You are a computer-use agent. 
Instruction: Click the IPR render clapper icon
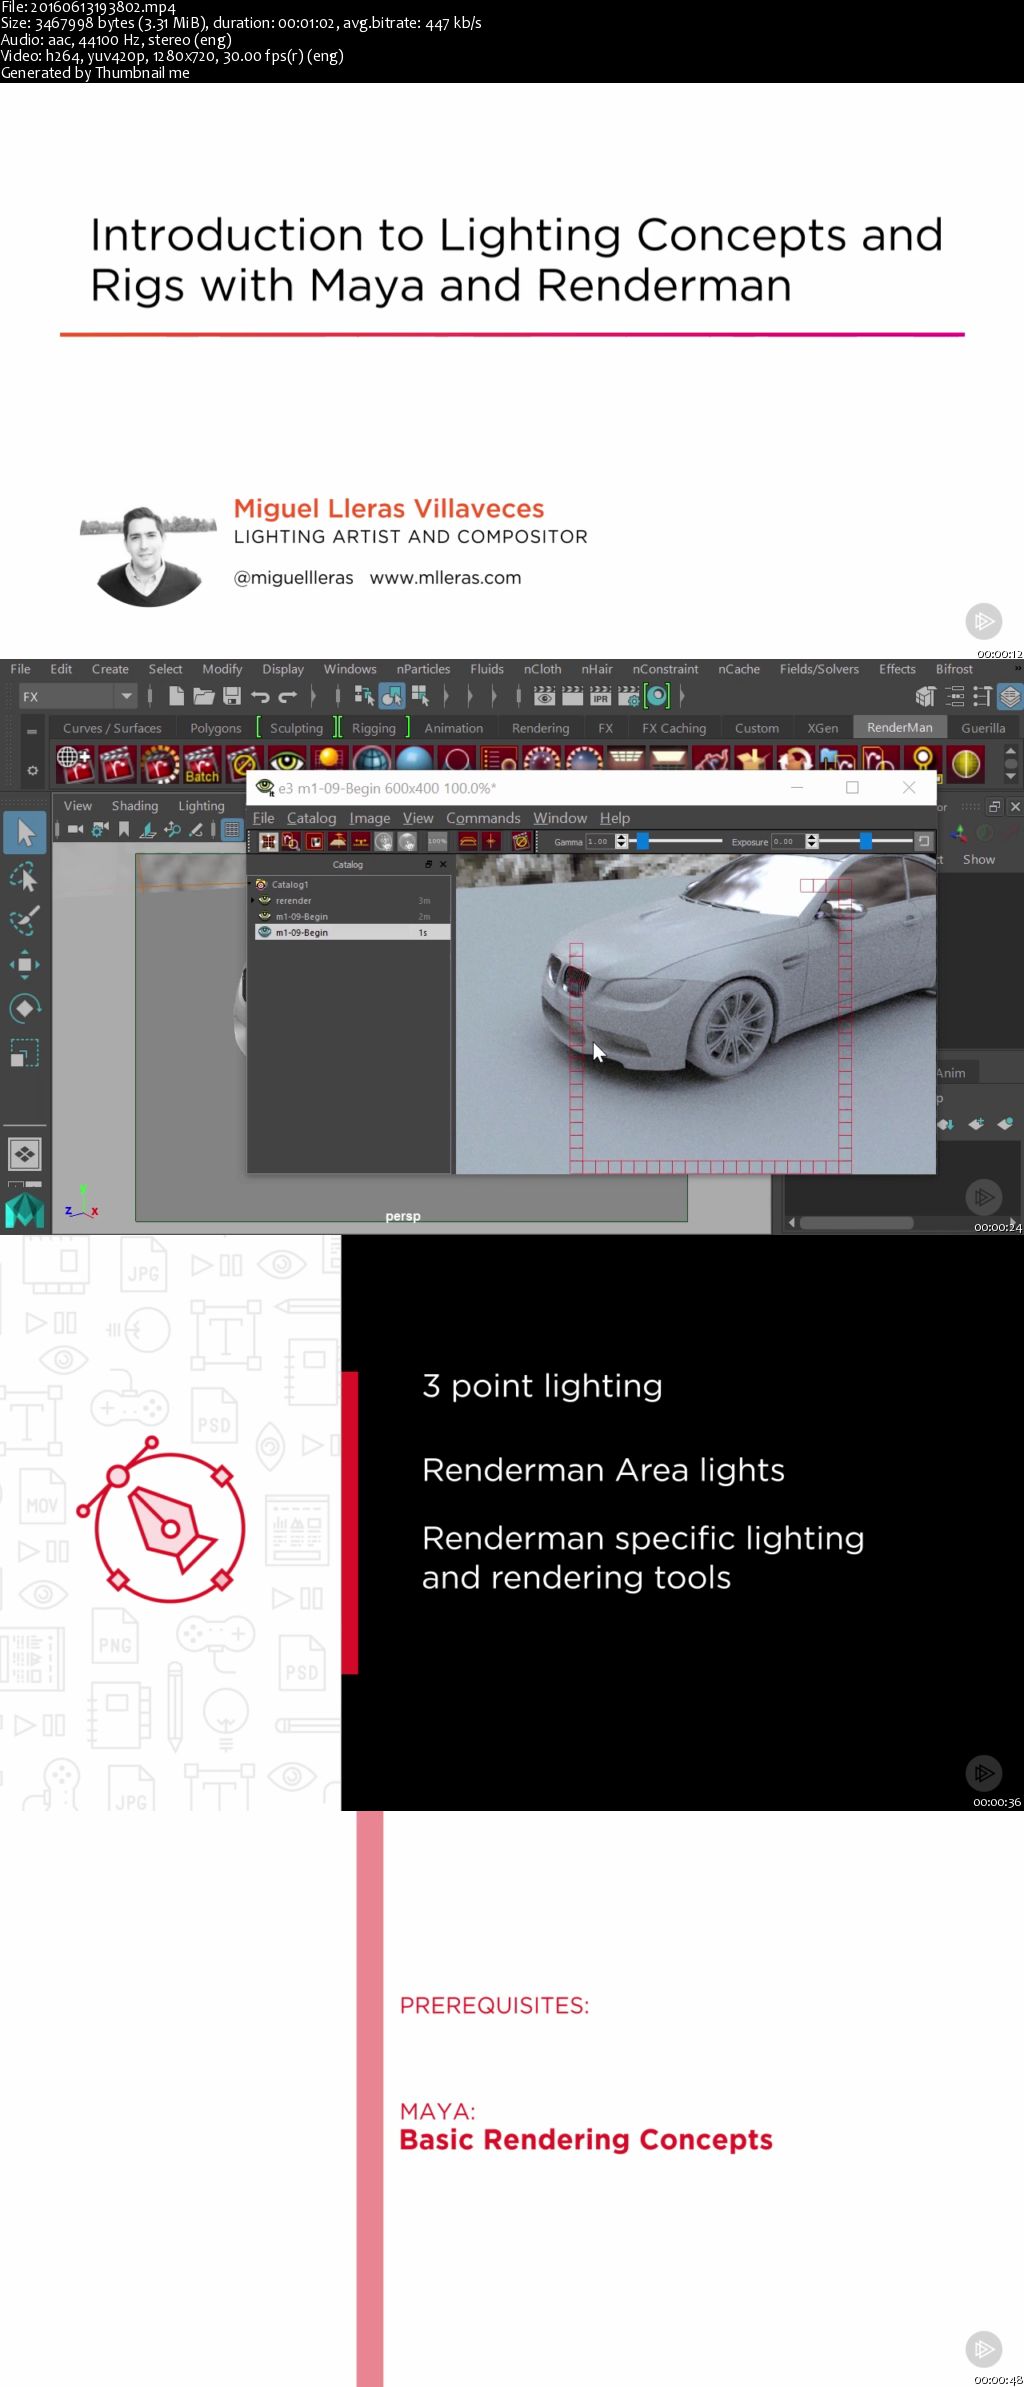600,696
